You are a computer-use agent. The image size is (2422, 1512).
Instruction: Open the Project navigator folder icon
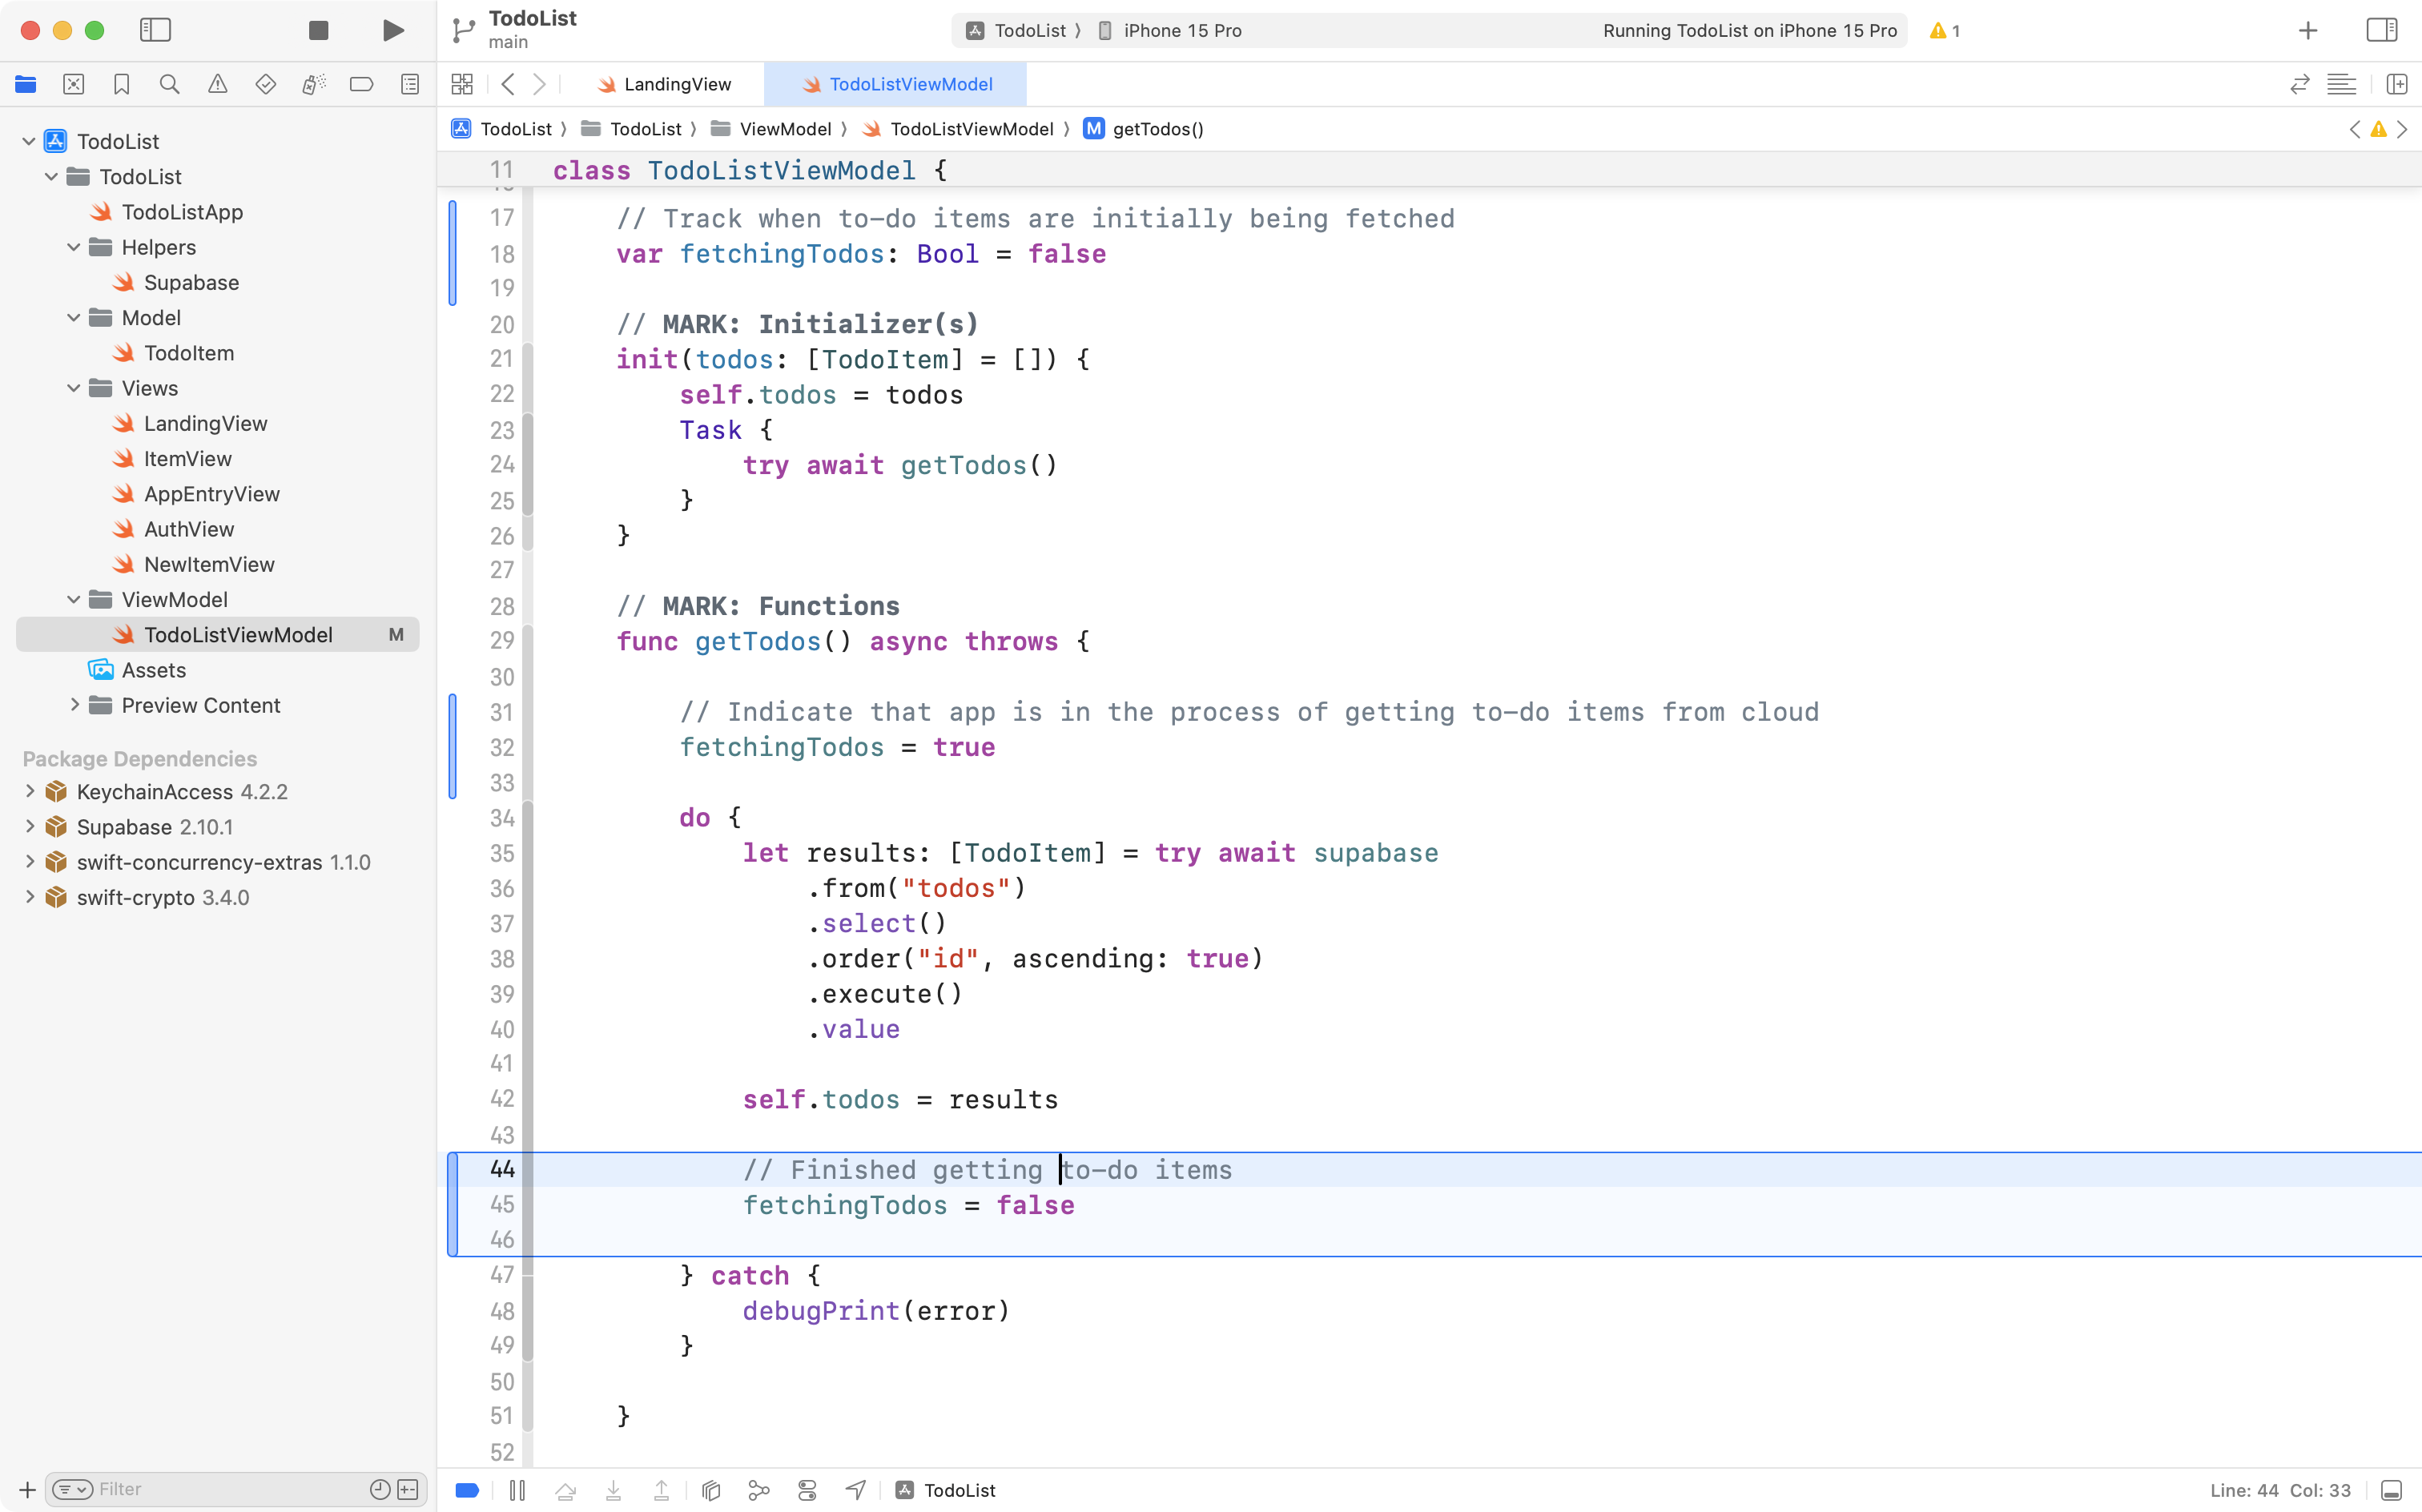point(26,84)
